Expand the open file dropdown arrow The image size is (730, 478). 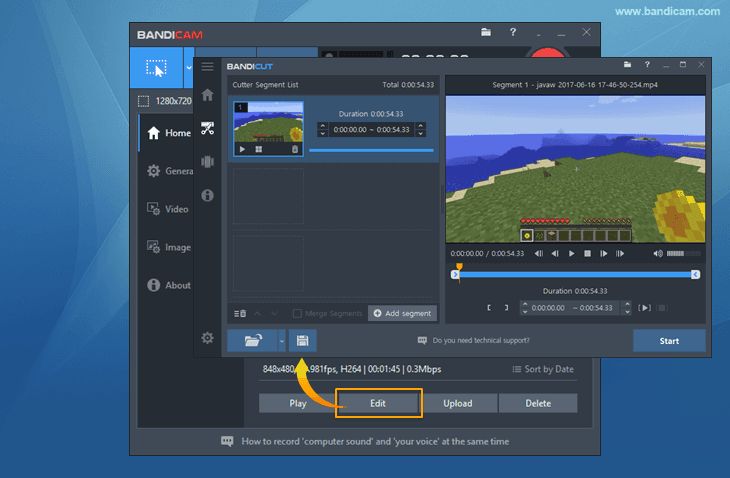coord(282,341)
